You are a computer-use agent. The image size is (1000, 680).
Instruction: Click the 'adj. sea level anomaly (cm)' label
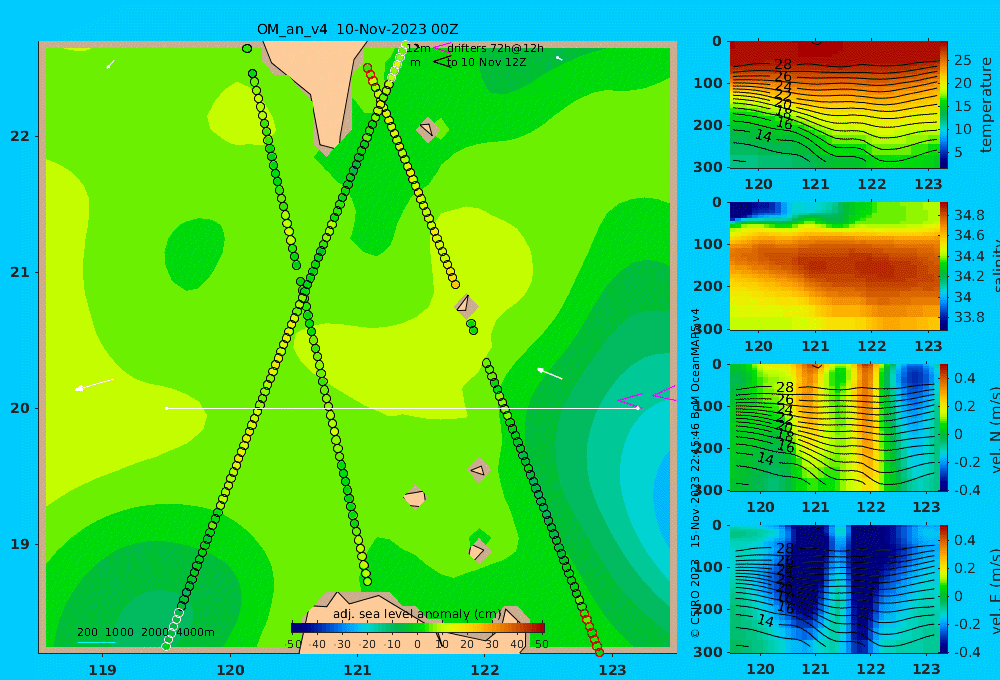coord(417,614)
